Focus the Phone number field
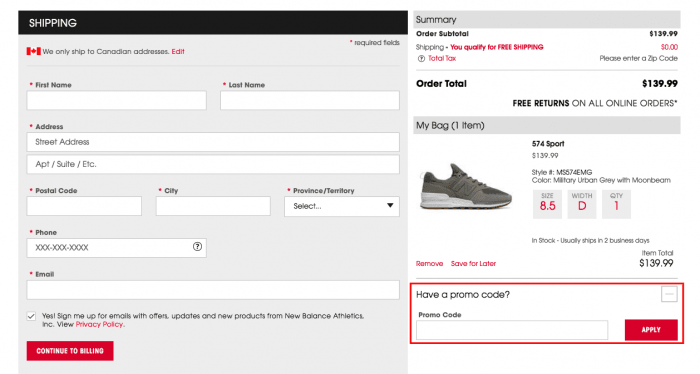Viewport: 700px width, 374px height. click(x=117, y=248)
